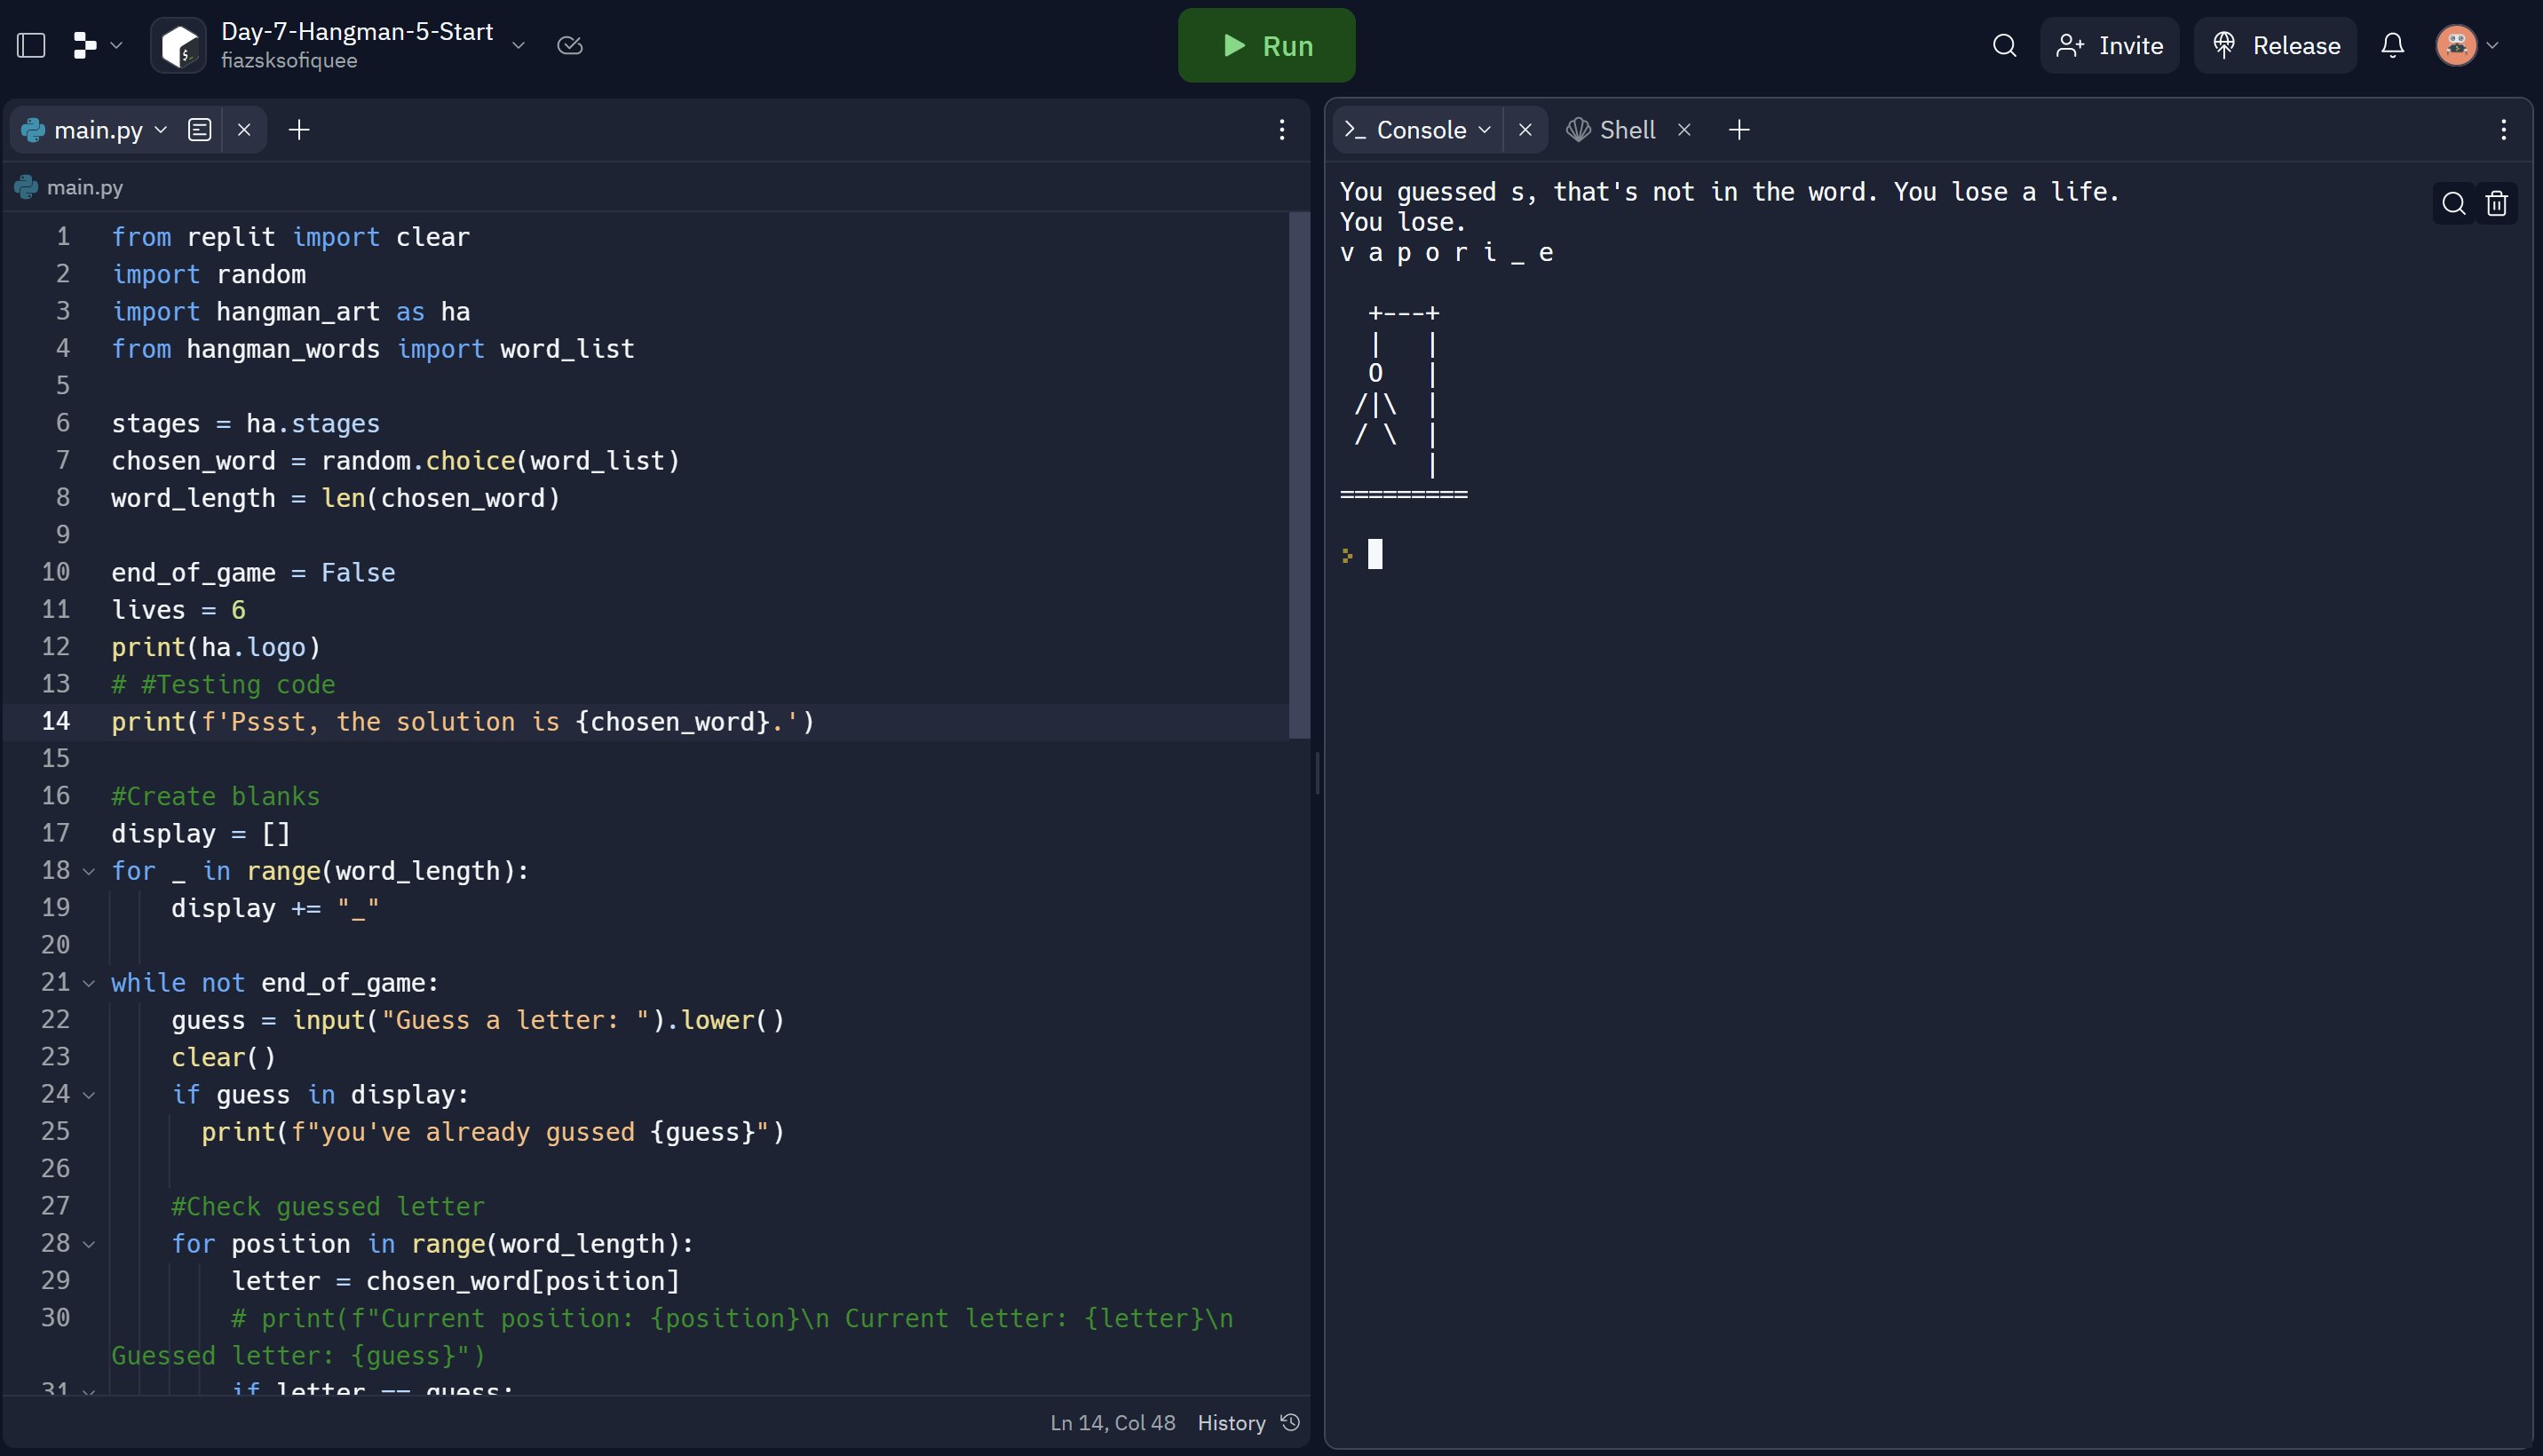Open console pane three-dot menu
The height and width of the screenshot is (1456, 2543).
coord(2503,130)
